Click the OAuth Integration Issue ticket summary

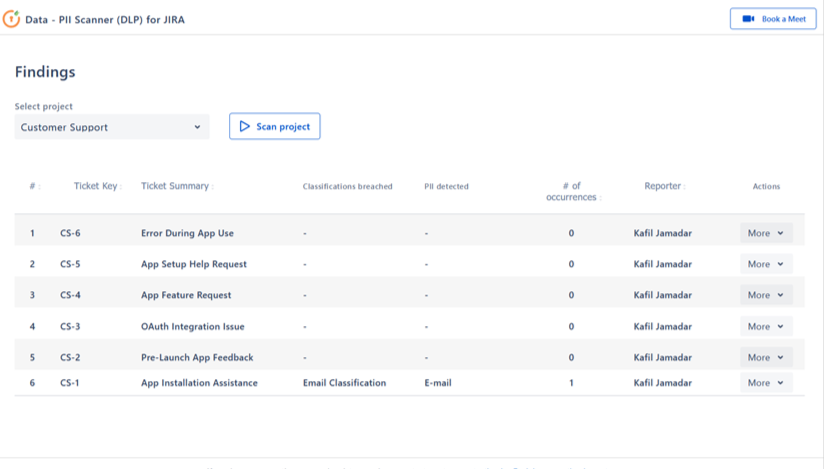[x=192, y=326]
